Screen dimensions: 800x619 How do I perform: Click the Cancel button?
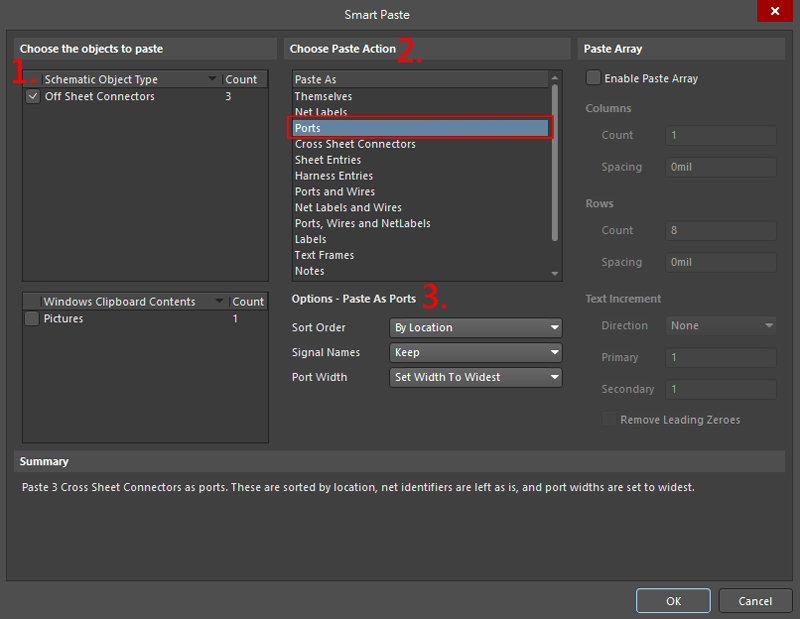tap(755, 601)
